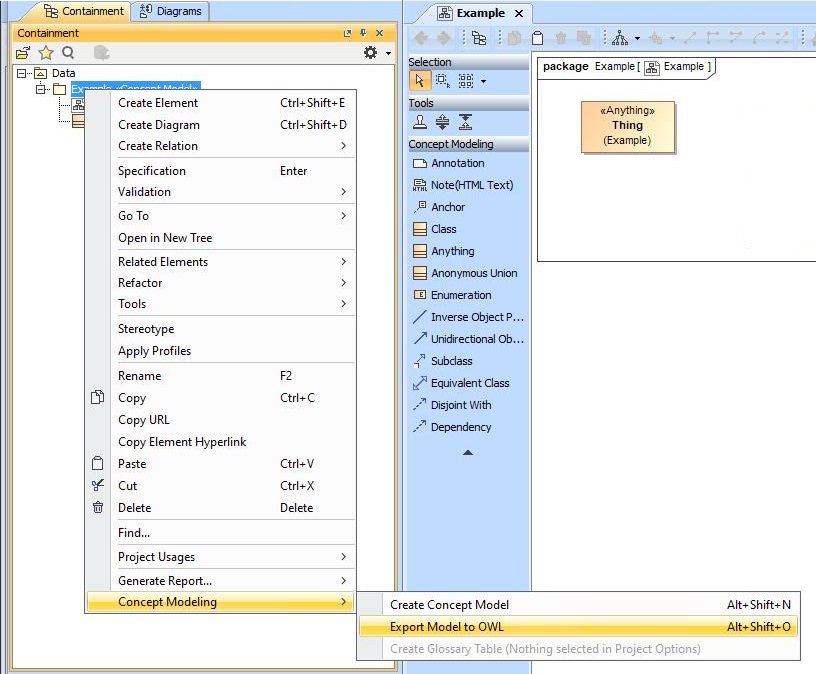
Task: Collapse the palette with the up arrow
Action: point(467,452)
